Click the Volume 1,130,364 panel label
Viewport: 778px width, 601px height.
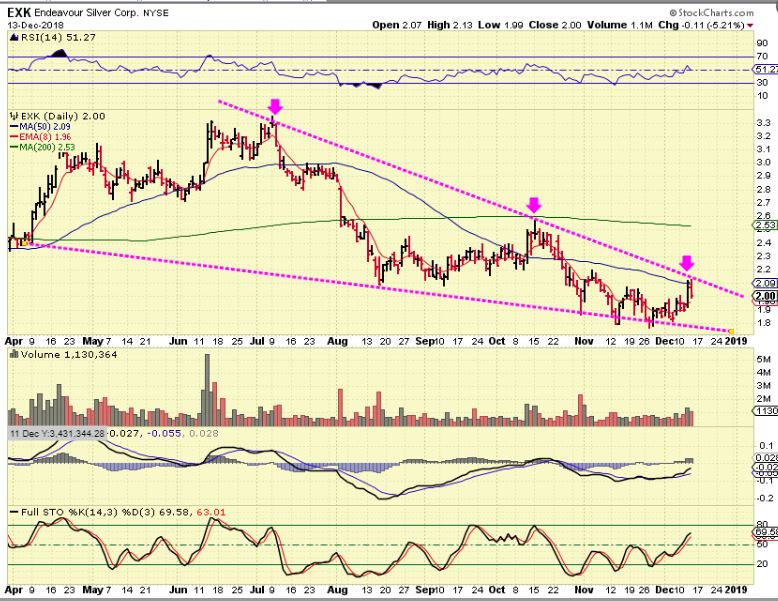(68, 354)
